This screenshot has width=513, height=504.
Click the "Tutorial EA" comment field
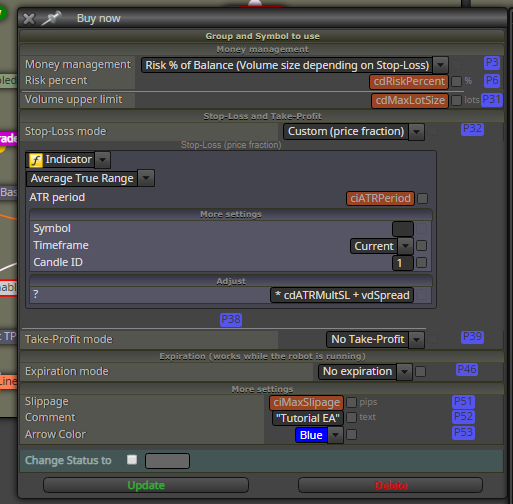click(308, 418)
